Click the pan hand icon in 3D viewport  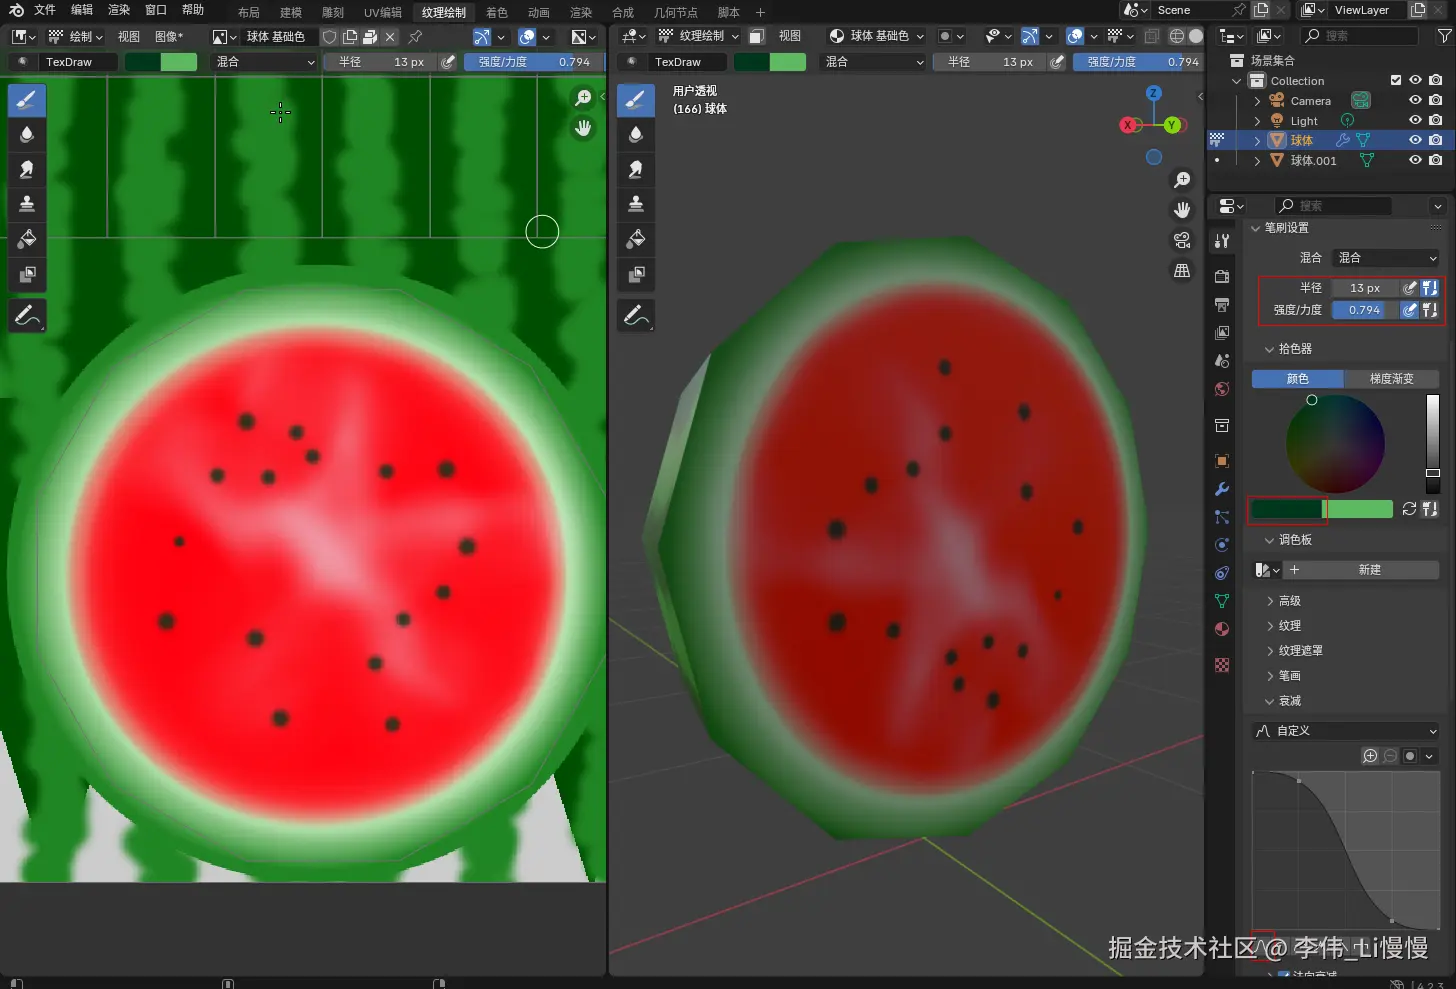pos(1182,210)
